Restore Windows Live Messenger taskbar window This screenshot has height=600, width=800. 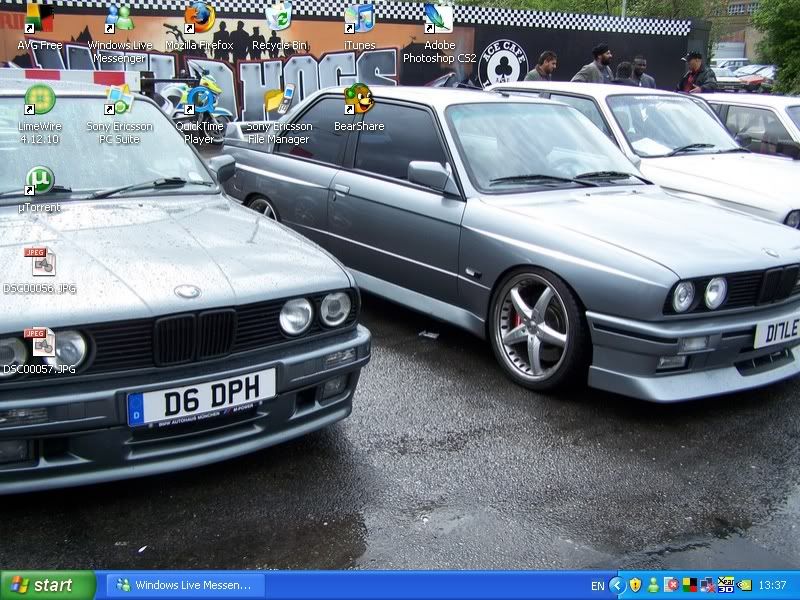[x=185, y=585]
